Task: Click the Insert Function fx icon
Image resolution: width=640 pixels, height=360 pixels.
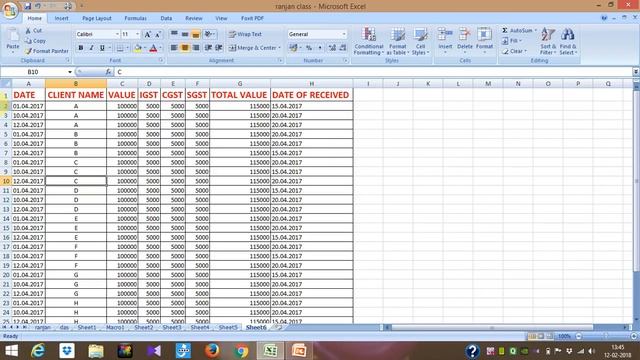Action: pyautogui.click(x=108, y=72)
